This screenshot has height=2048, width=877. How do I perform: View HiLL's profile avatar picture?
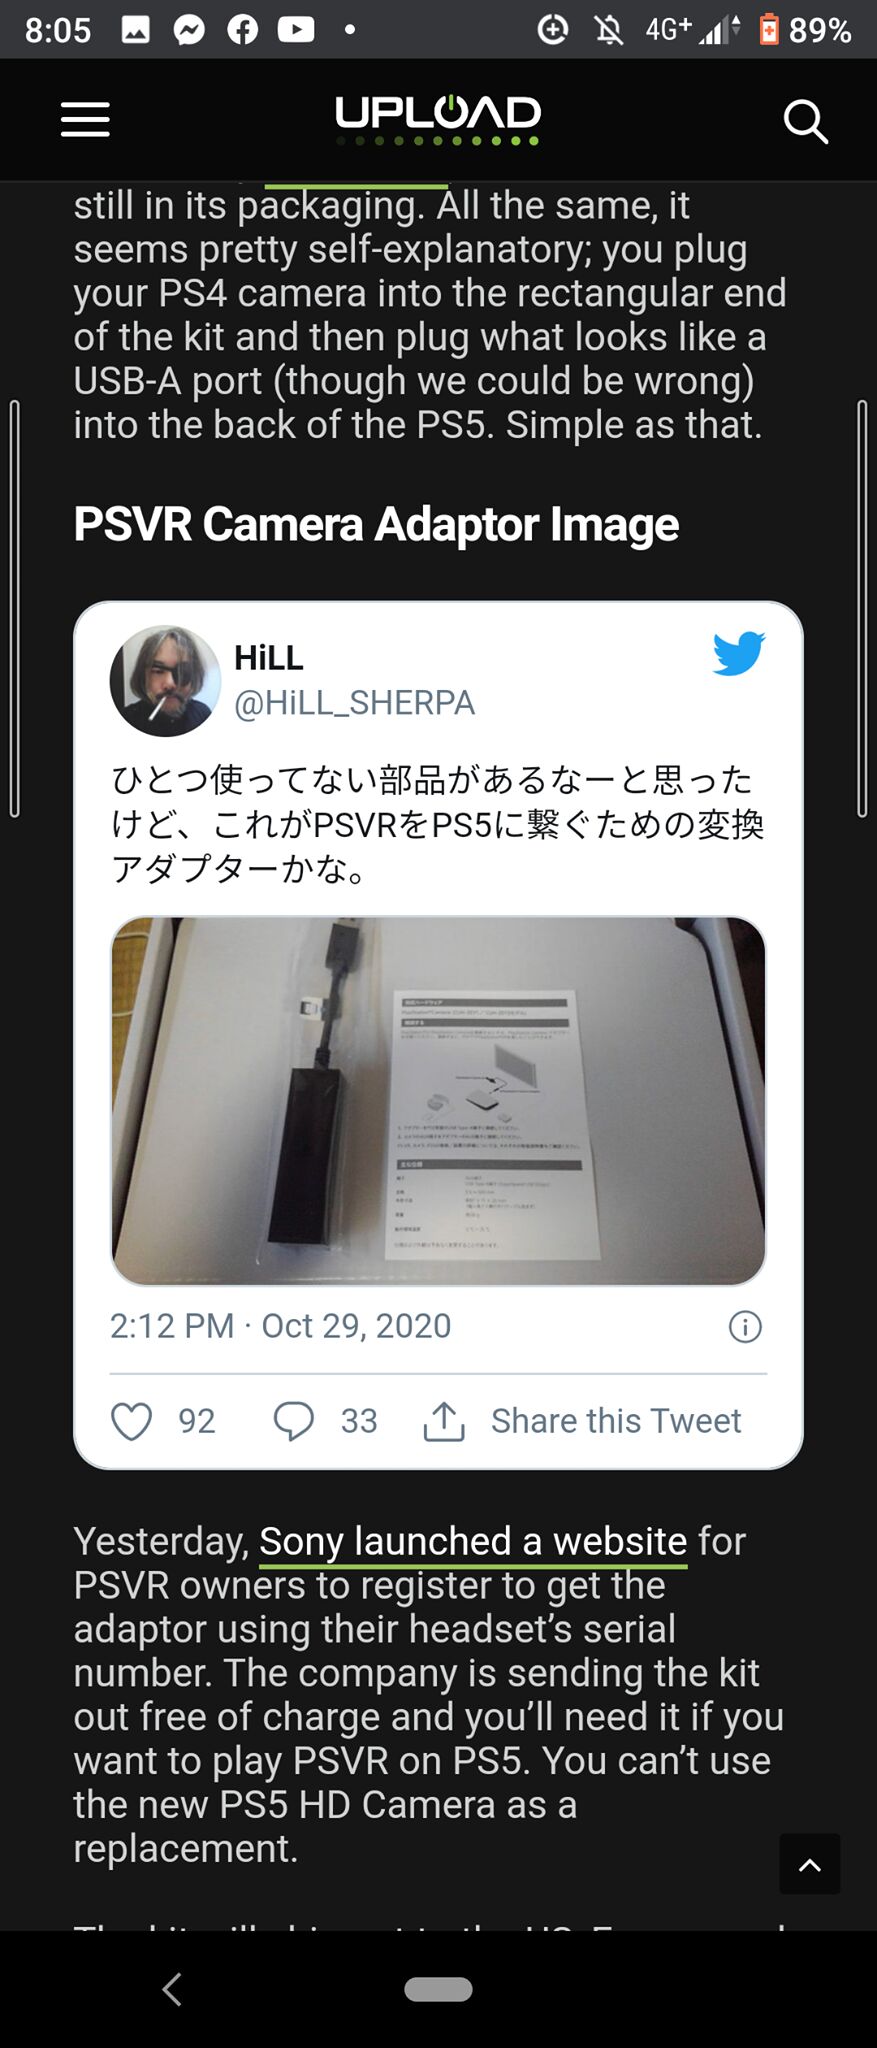click(165, 681)
